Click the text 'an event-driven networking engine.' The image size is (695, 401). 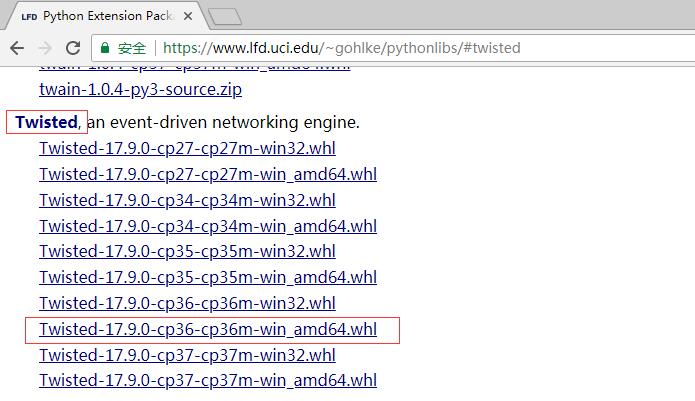click(x=223, y=122)
